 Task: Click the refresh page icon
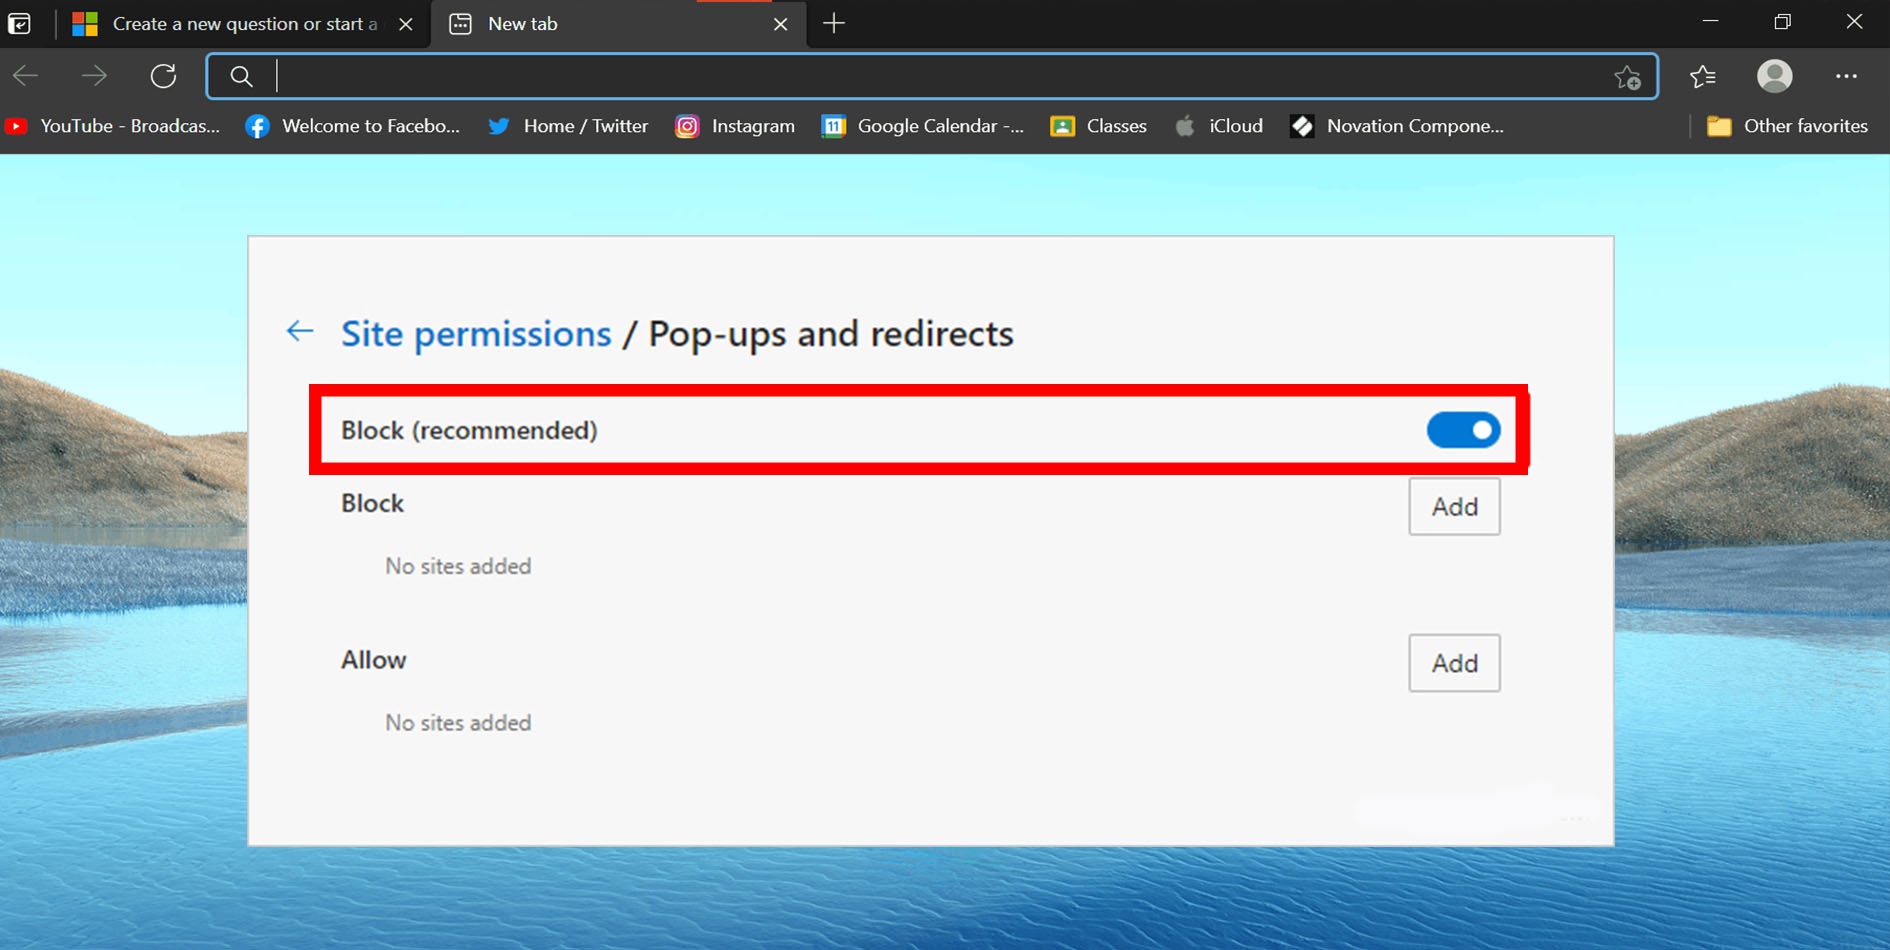click(x=163, y=76)
